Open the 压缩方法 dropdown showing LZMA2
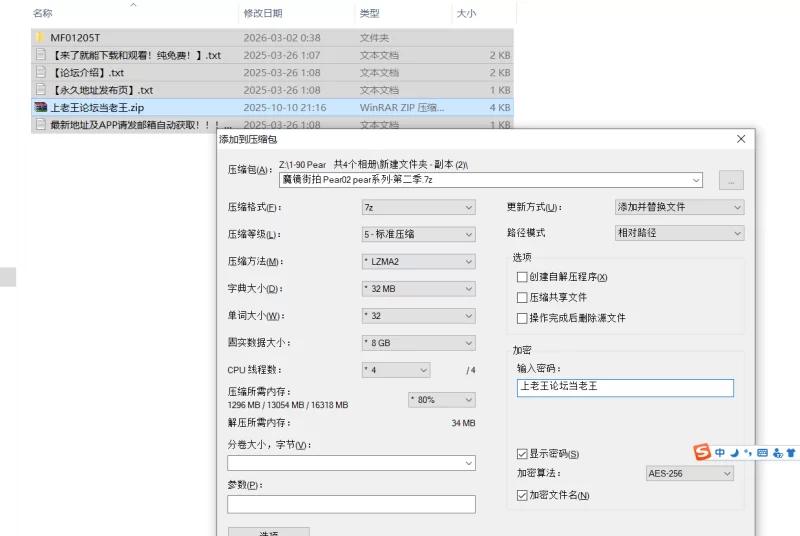800x536 pixels. coord(418,261)
